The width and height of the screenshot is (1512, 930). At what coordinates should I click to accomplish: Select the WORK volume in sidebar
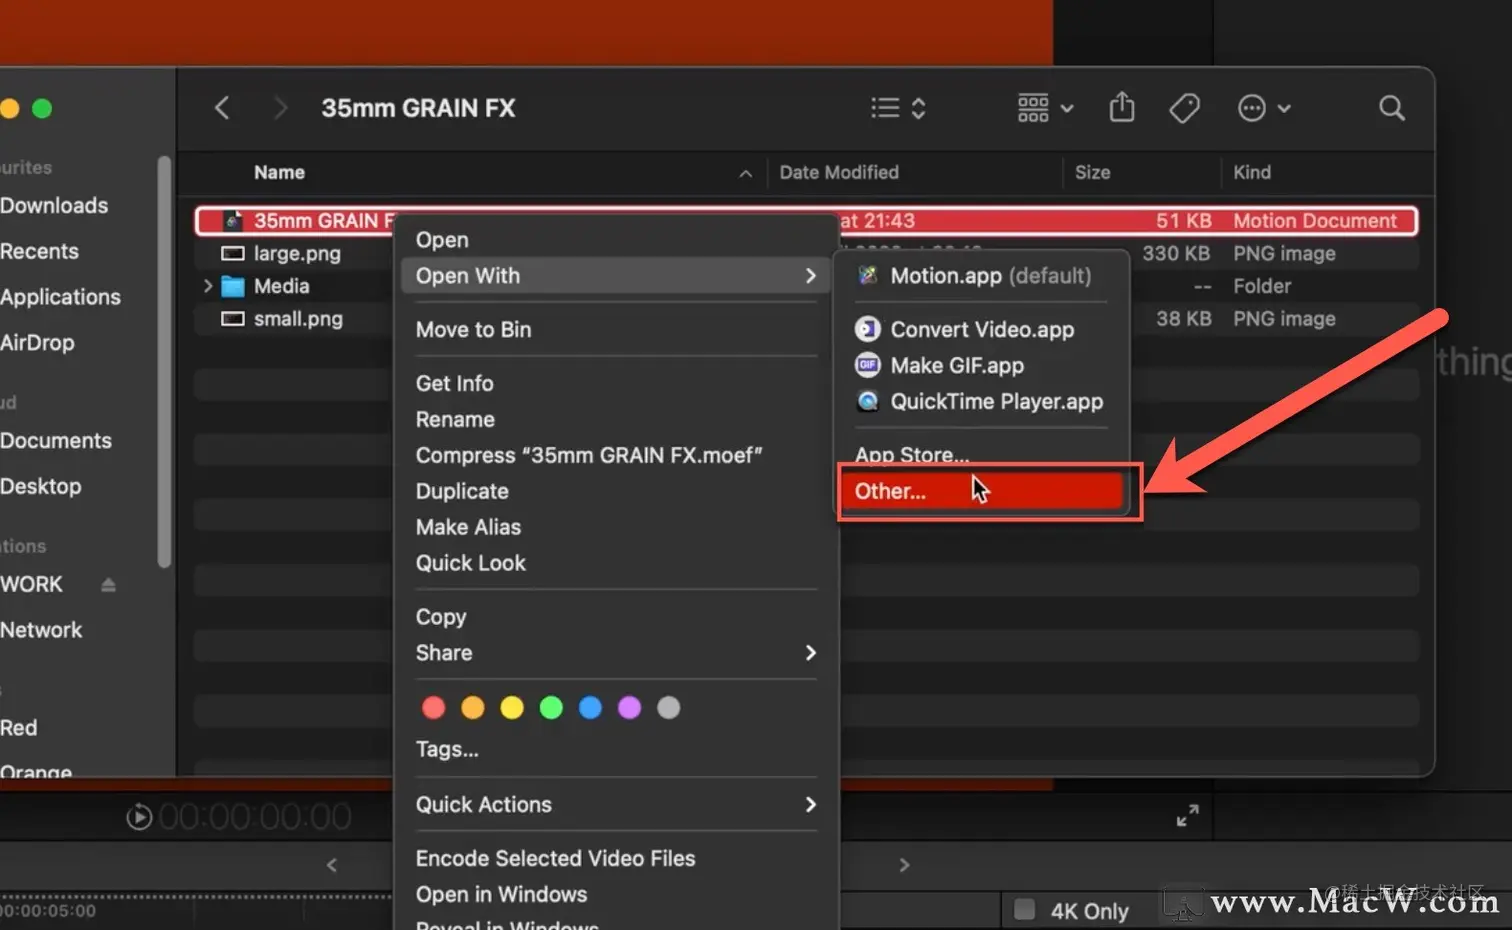point(31,584)
